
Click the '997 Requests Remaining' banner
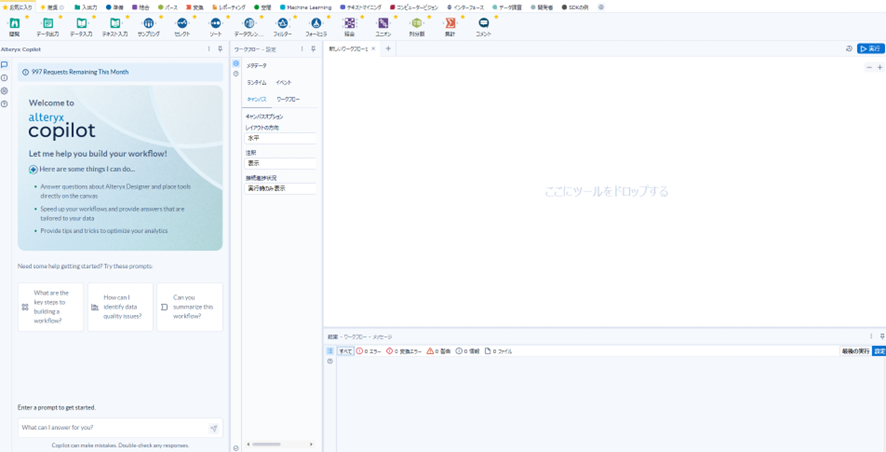pos(120,72)
